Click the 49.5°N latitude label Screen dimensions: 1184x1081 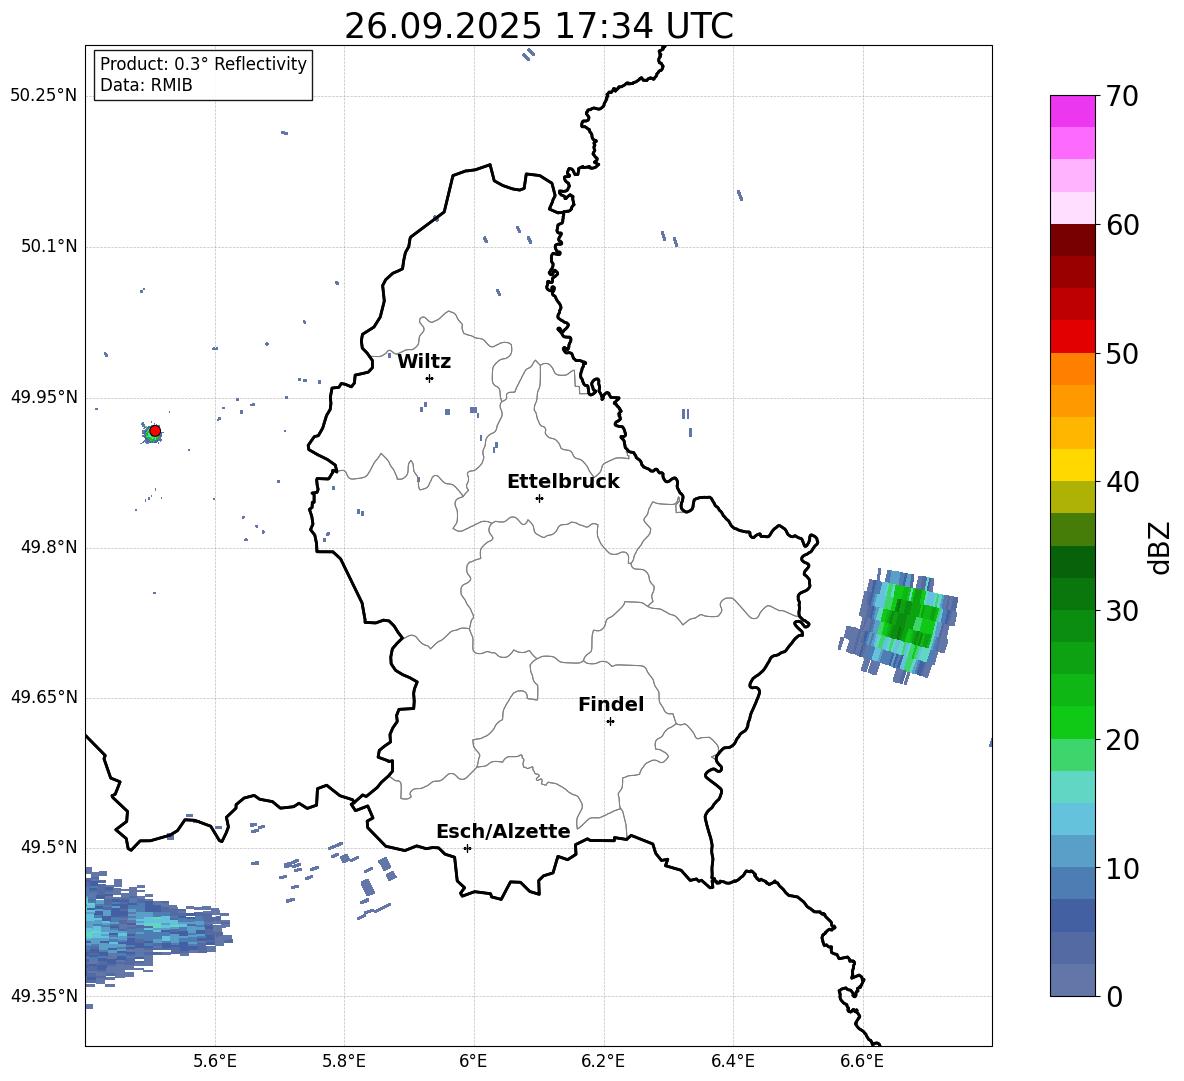point(49,847)
